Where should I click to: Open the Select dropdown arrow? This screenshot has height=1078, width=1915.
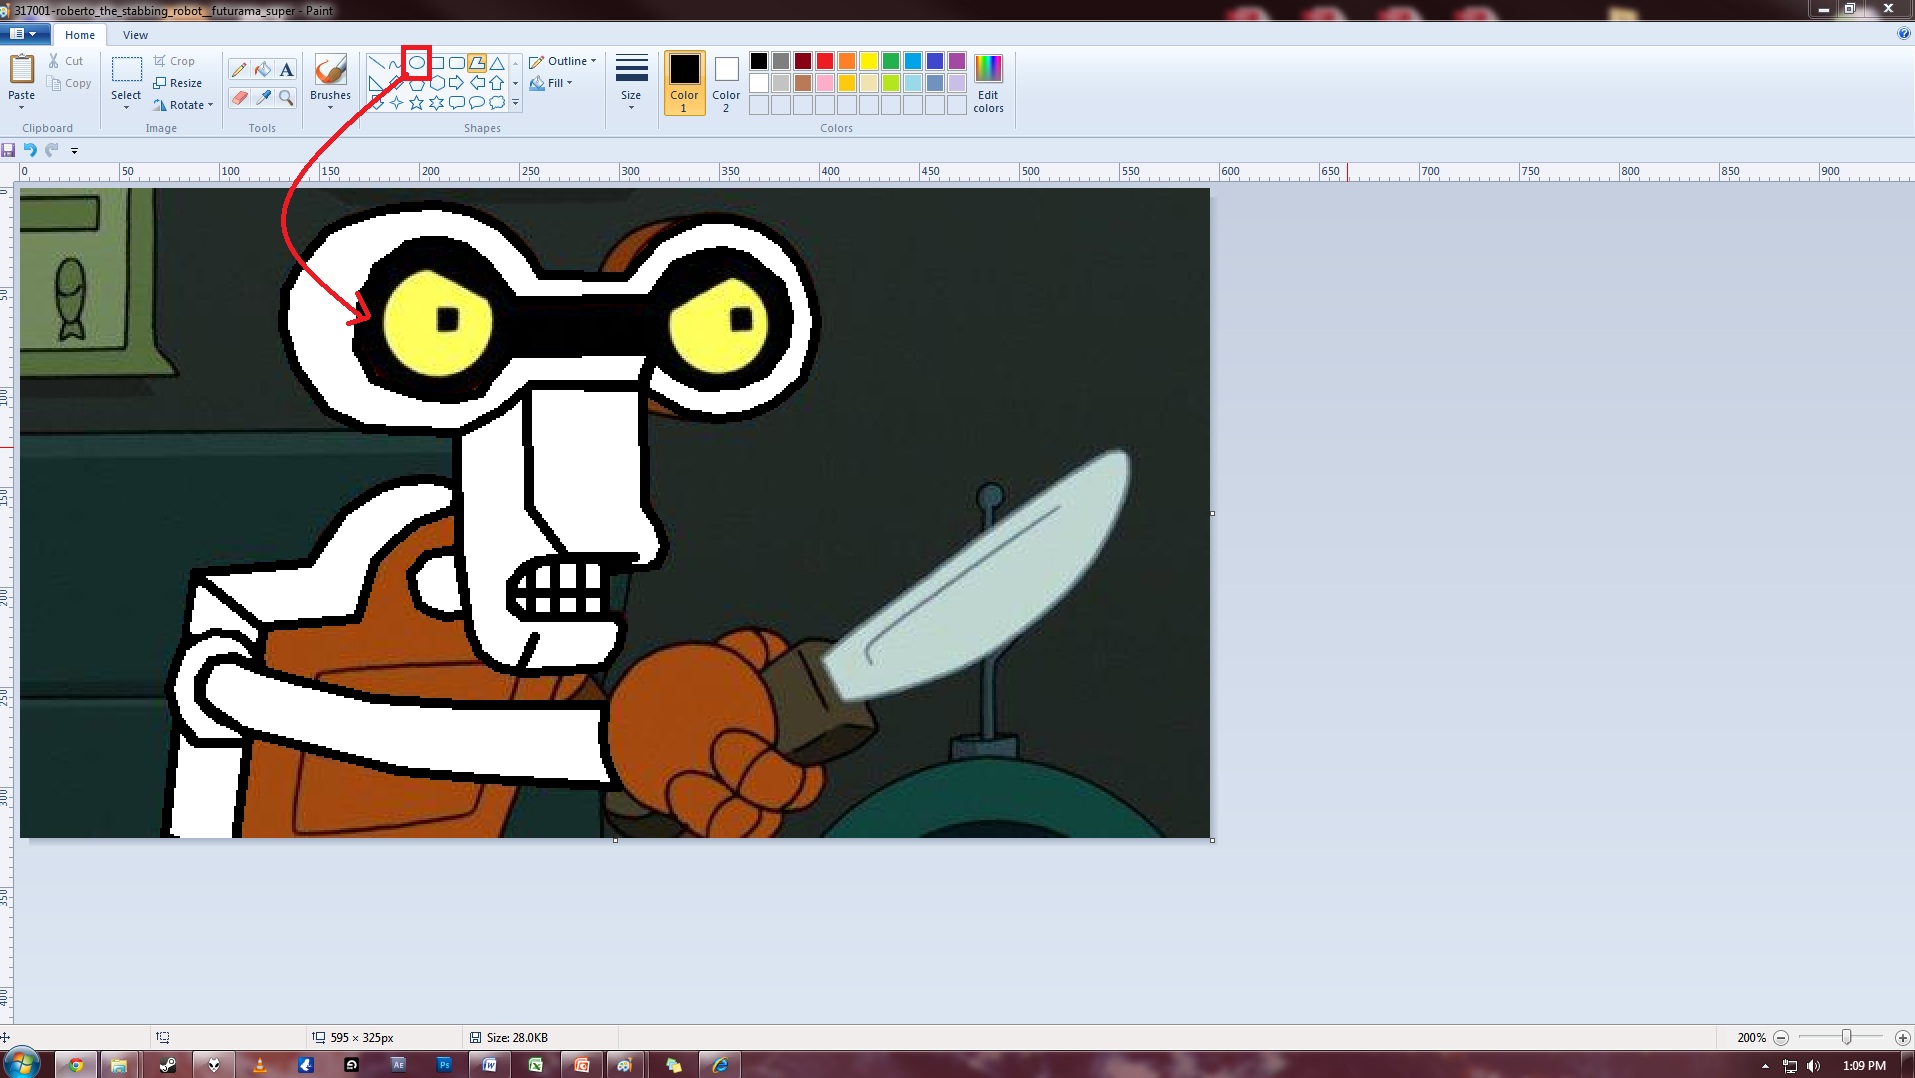pos(126,107)
